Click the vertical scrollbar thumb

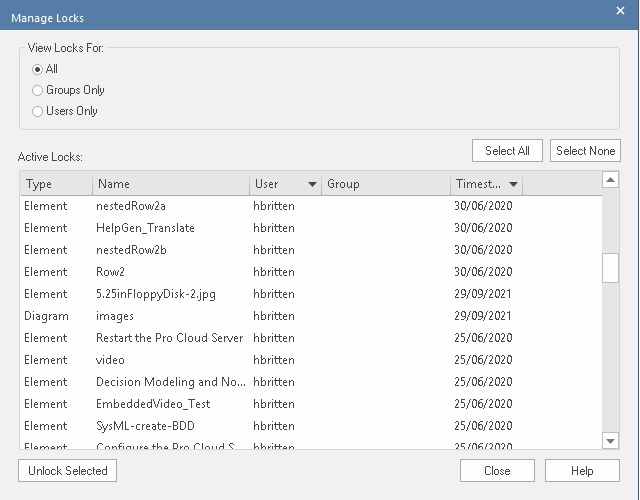610,269
